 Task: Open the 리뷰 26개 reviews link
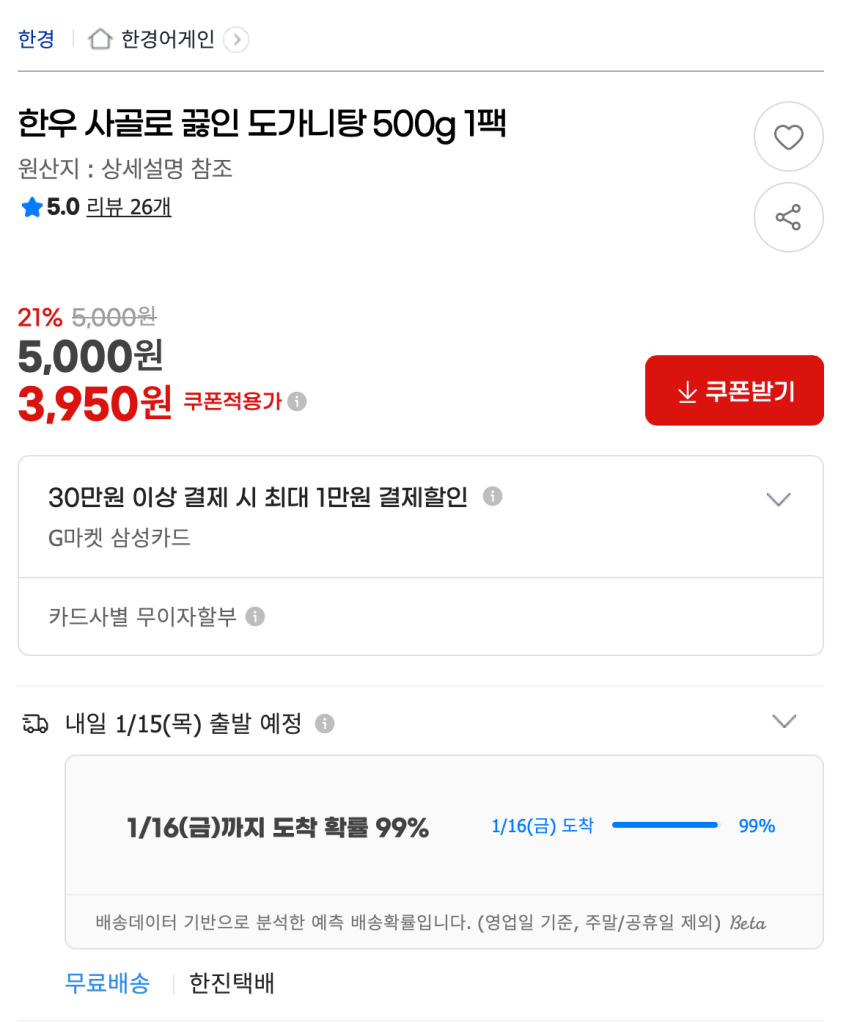point(129,208)
